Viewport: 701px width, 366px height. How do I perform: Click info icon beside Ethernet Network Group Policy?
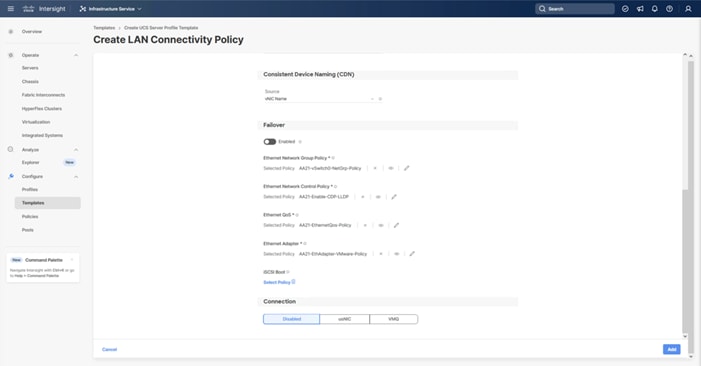(x=333, y=158)
